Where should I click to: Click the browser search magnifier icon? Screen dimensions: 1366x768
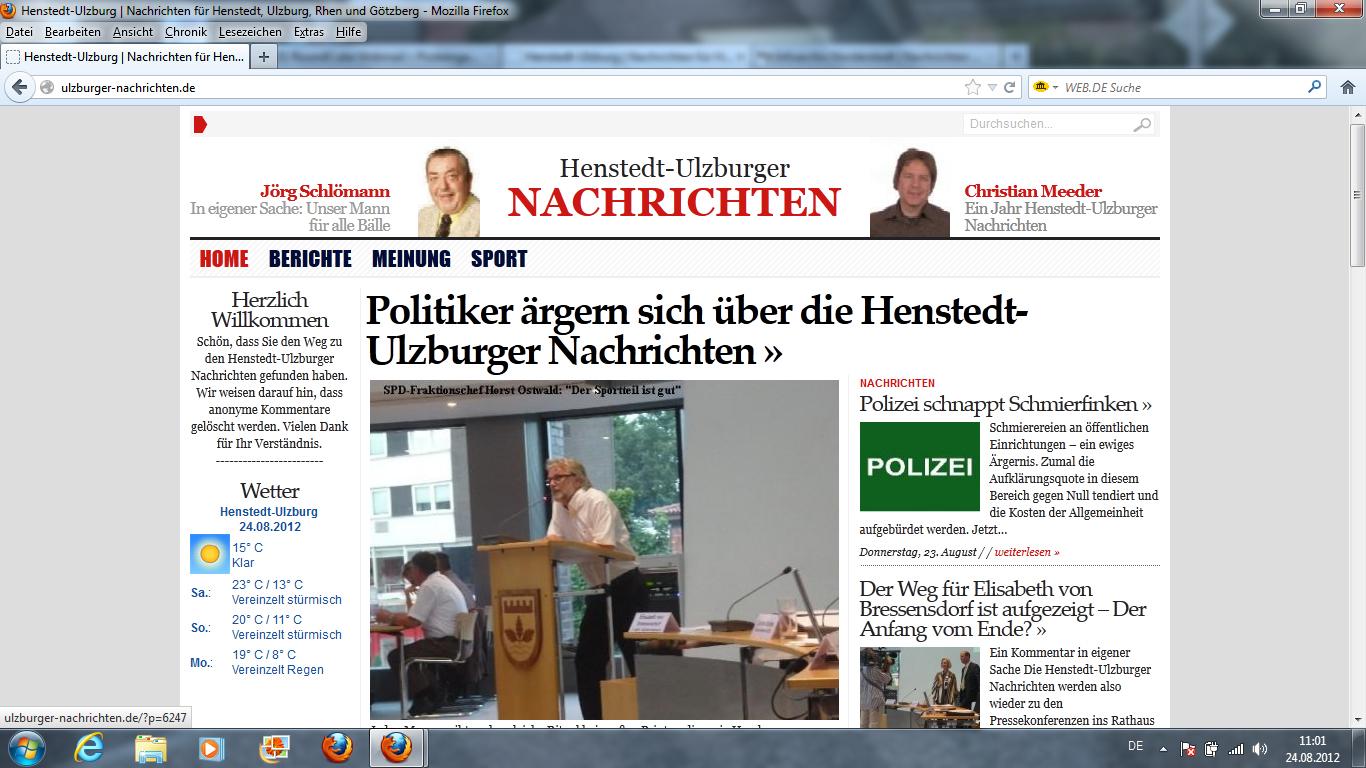point(1315,87)
